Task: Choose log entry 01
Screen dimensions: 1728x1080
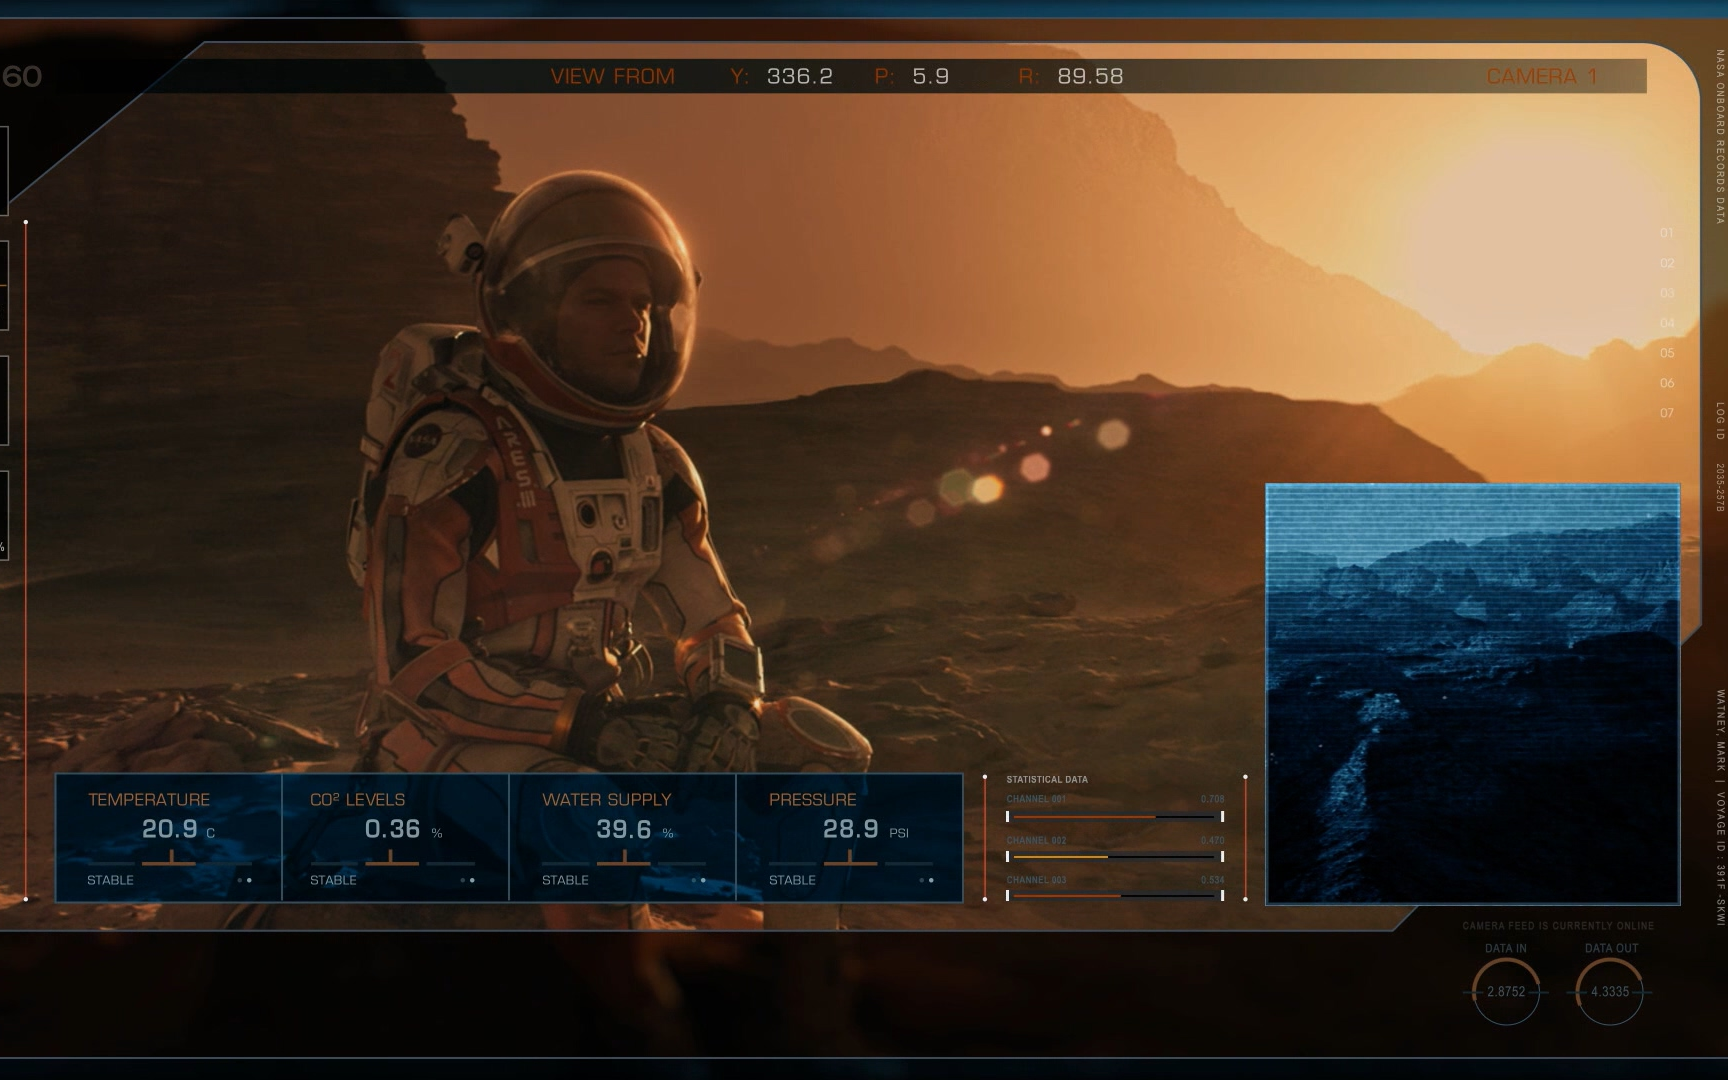Action: click(x=1667, y=233)
